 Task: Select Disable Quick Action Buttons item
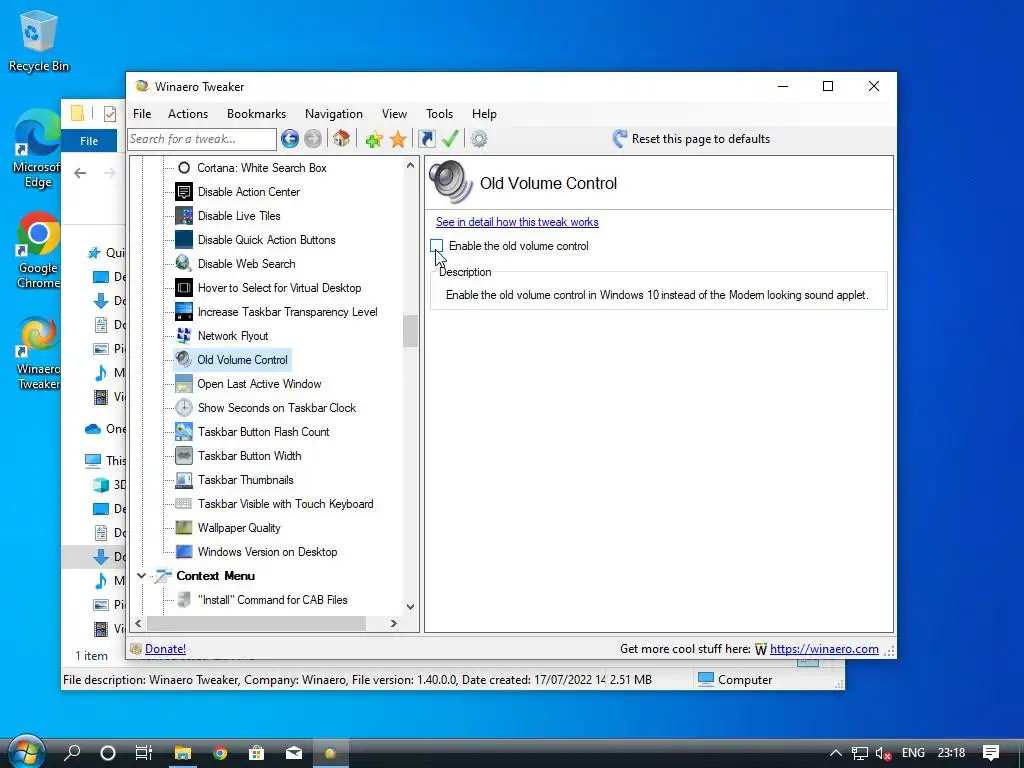(266, 240)
